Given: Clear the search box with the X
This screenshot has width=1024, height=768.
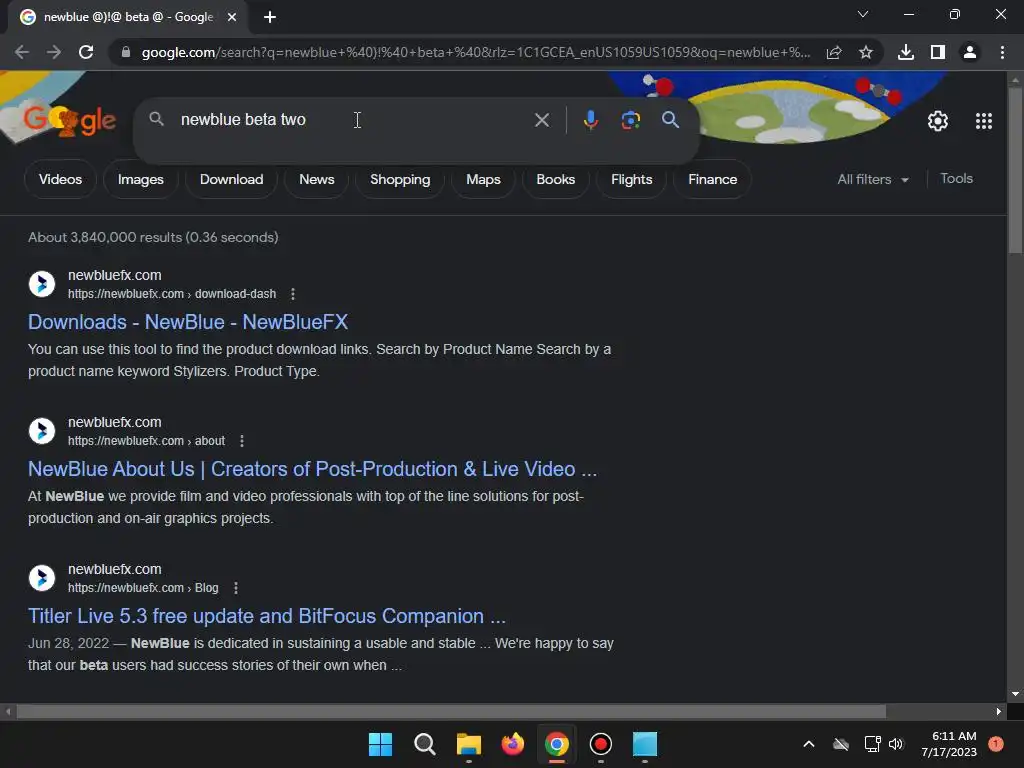Looking at the screenshot, I should tap(541, 120).
